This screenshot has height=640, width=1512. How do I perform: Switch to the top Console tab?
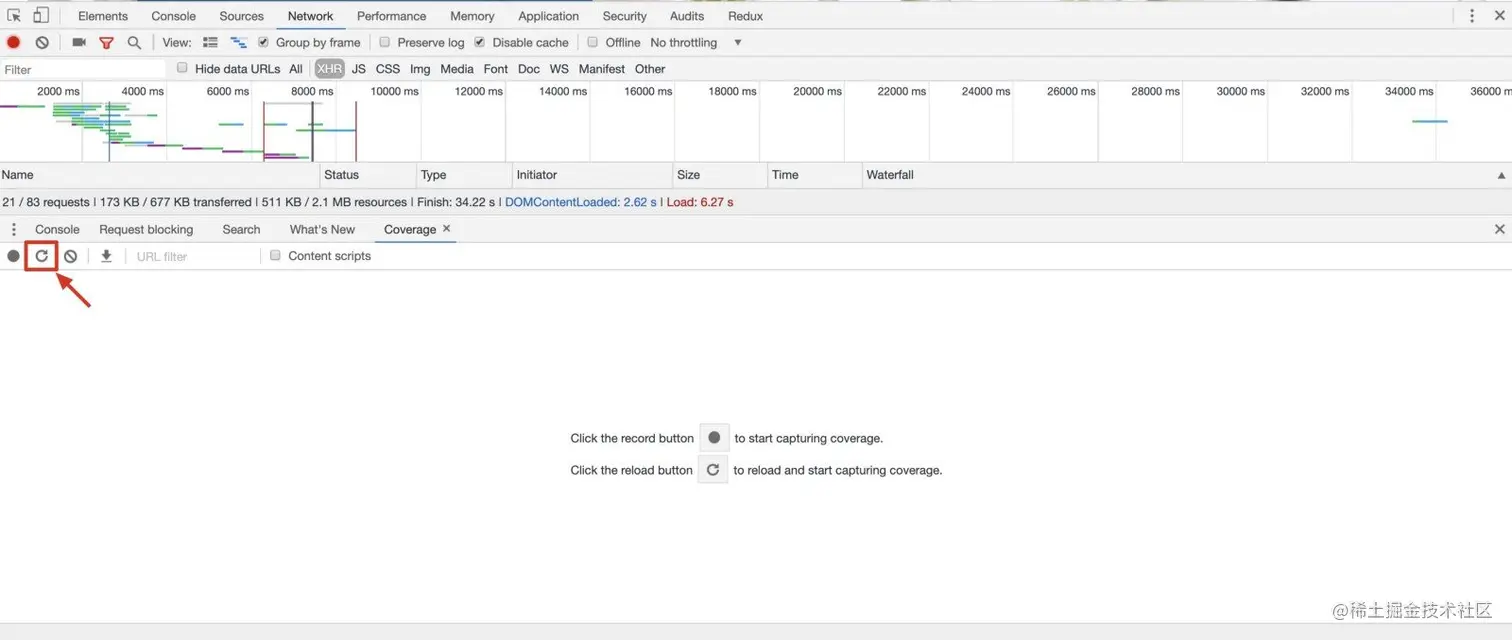pos(174,16)
